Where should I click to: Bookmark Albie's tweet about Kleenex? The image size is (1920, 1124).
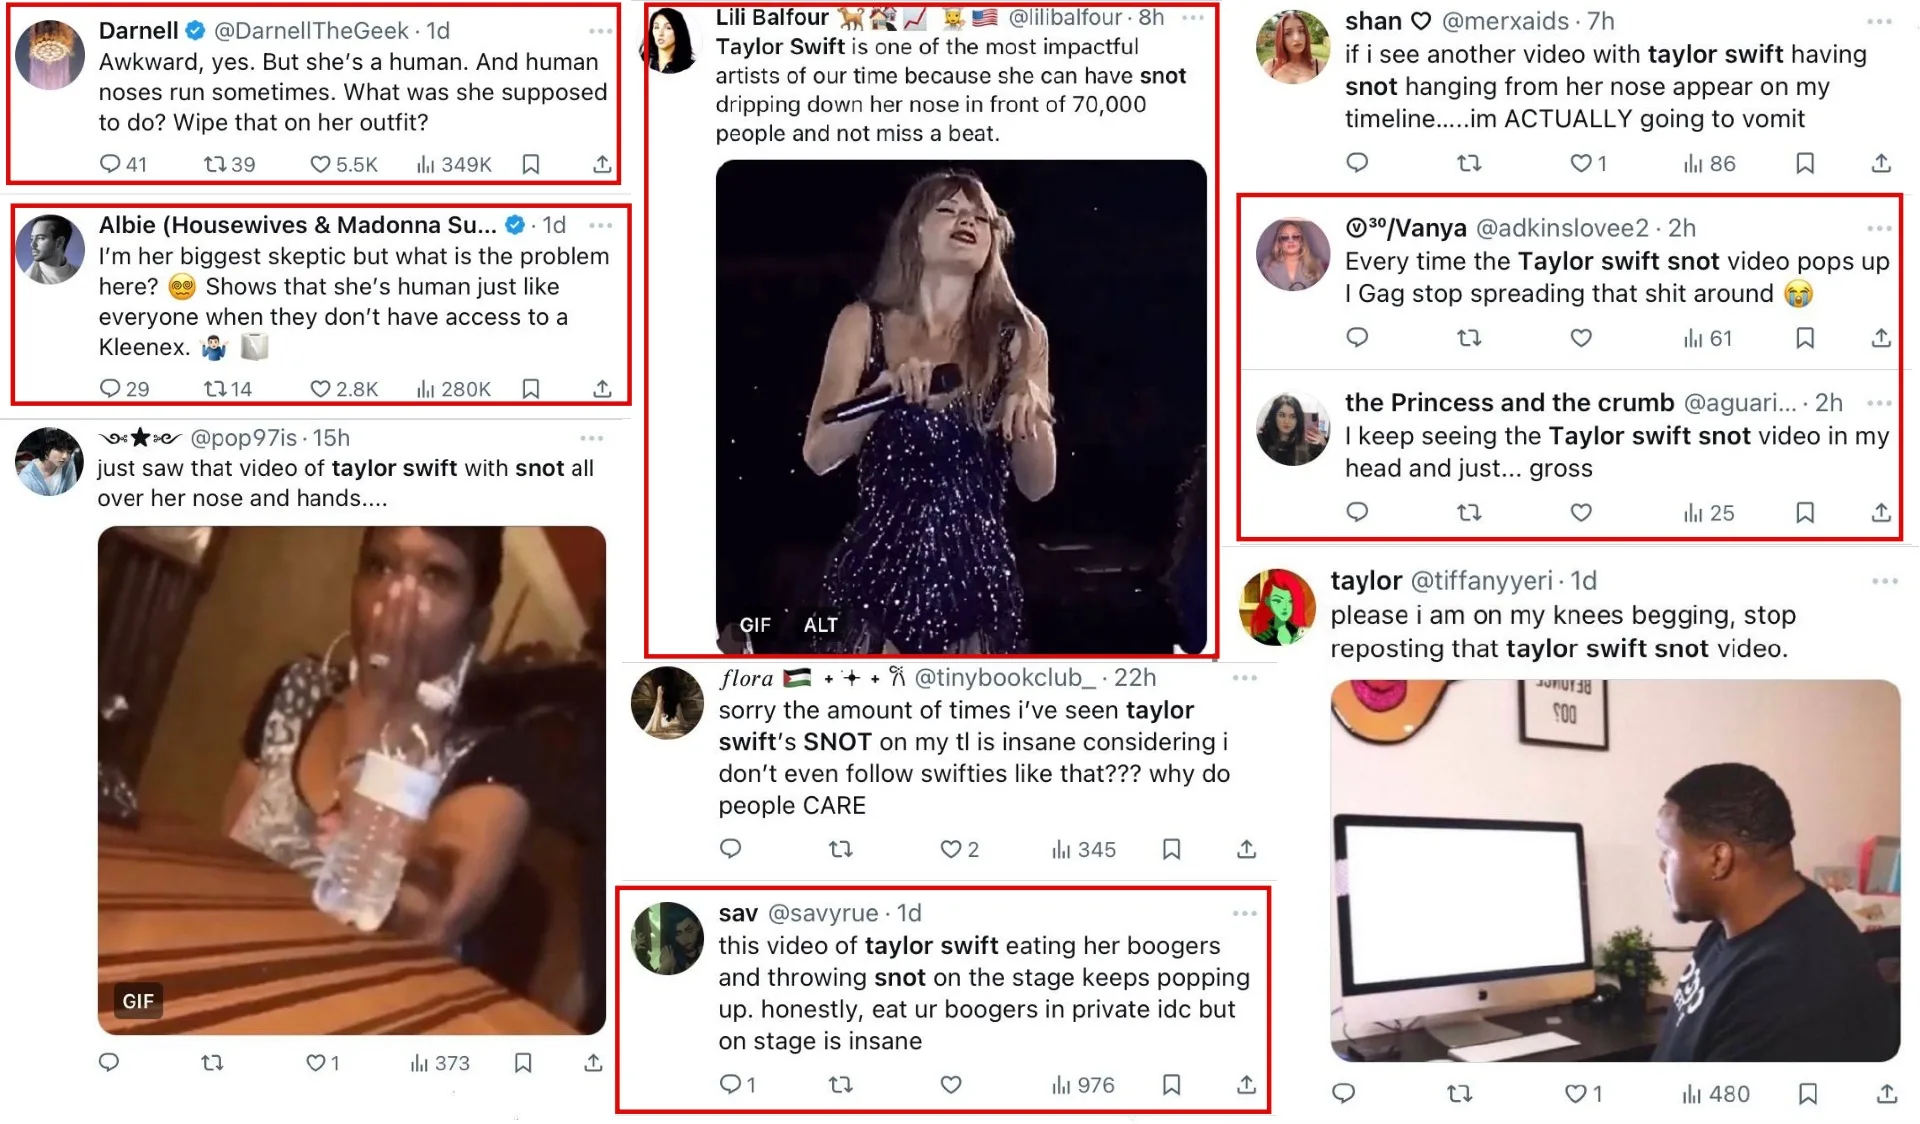coord(531,388)
